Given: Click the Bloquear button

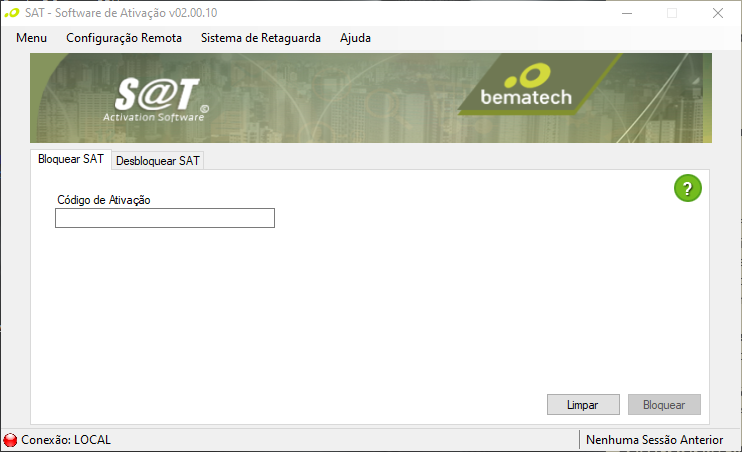Looking at the screenshot, I should [x=664, y=405].
